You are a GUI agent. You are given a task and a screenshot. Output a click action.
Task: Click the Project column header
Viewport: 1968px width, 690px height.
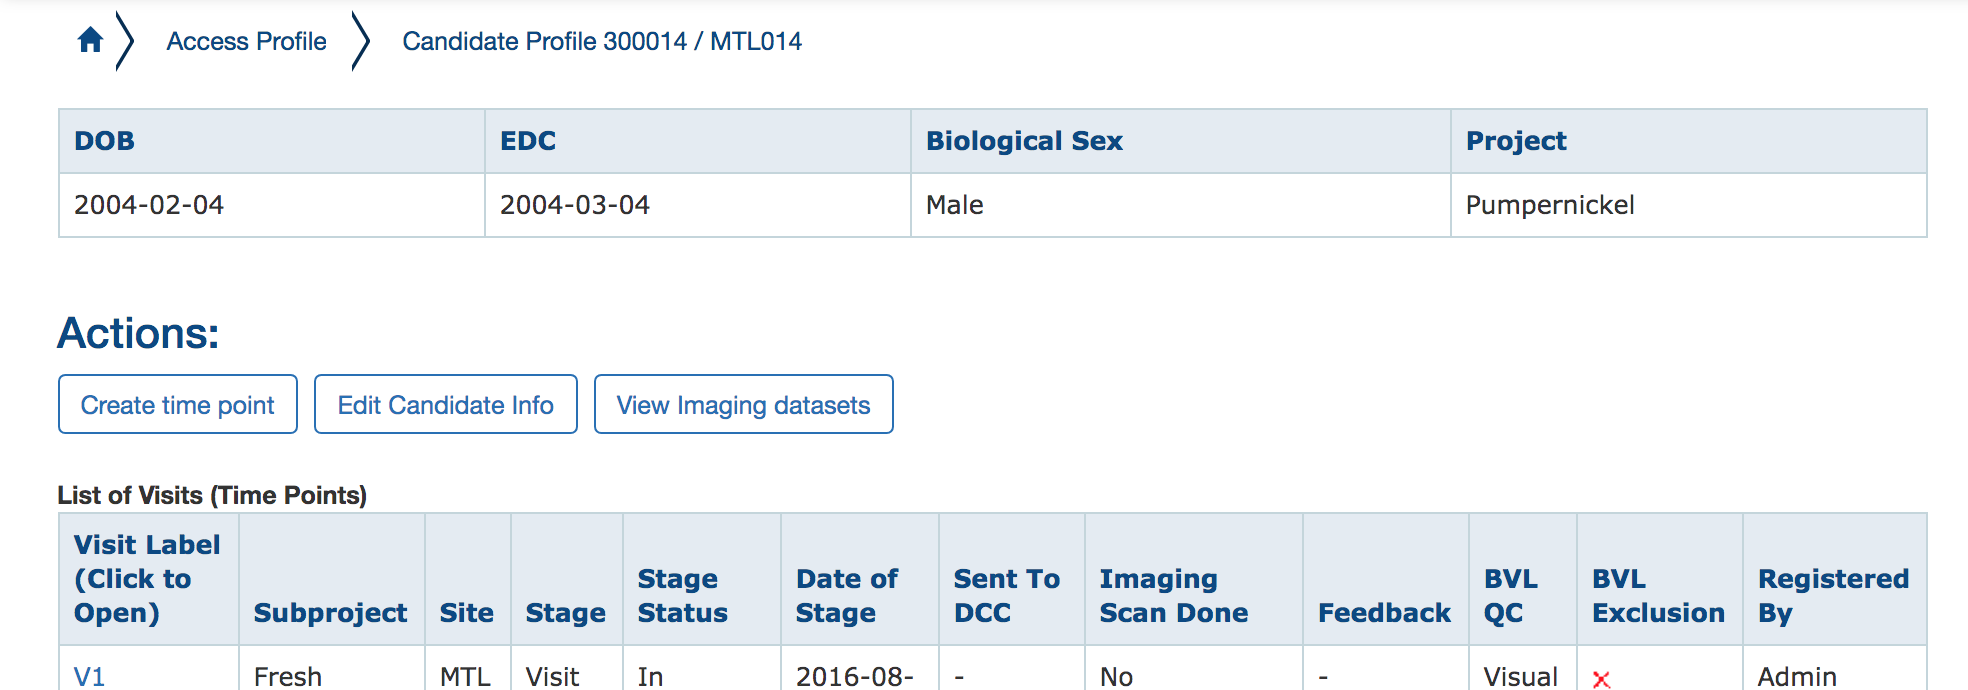tap(1516, 141)
